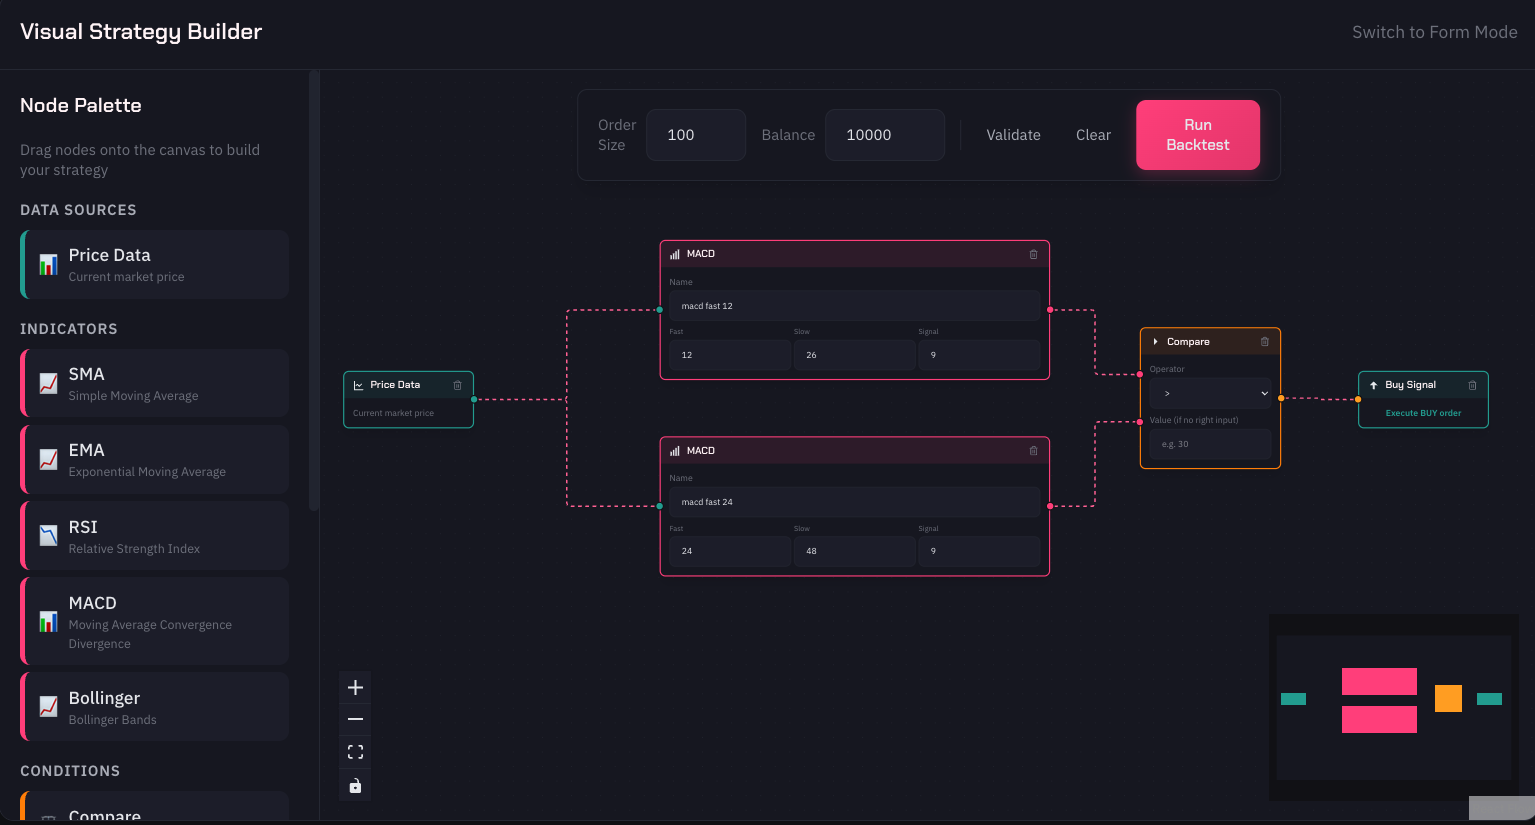
Task: Switch to Form Mode
Action: point(1434,32)
